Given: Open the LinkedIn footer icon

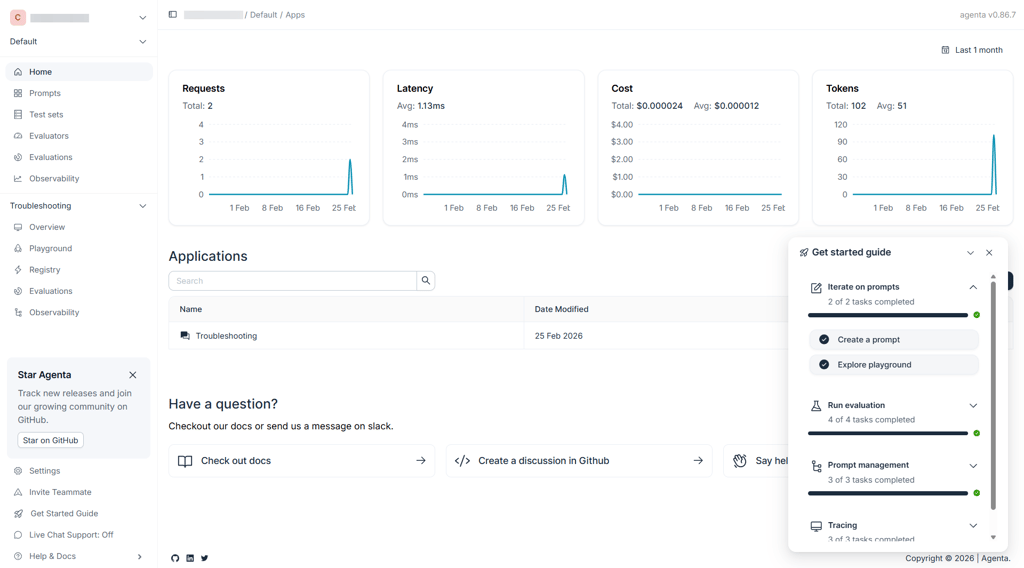Looking at the screenshot, I should [190, 558].
